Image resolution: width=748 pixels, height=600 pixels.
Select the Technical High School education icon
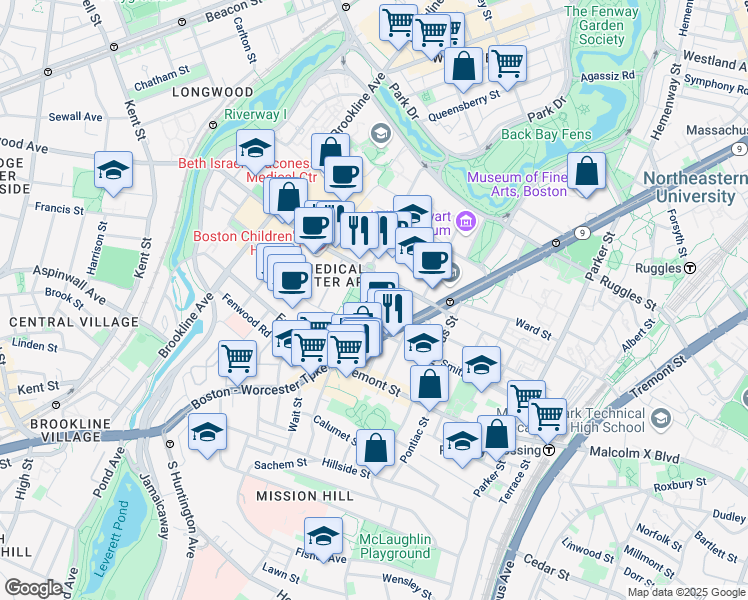tap(661, 418)
